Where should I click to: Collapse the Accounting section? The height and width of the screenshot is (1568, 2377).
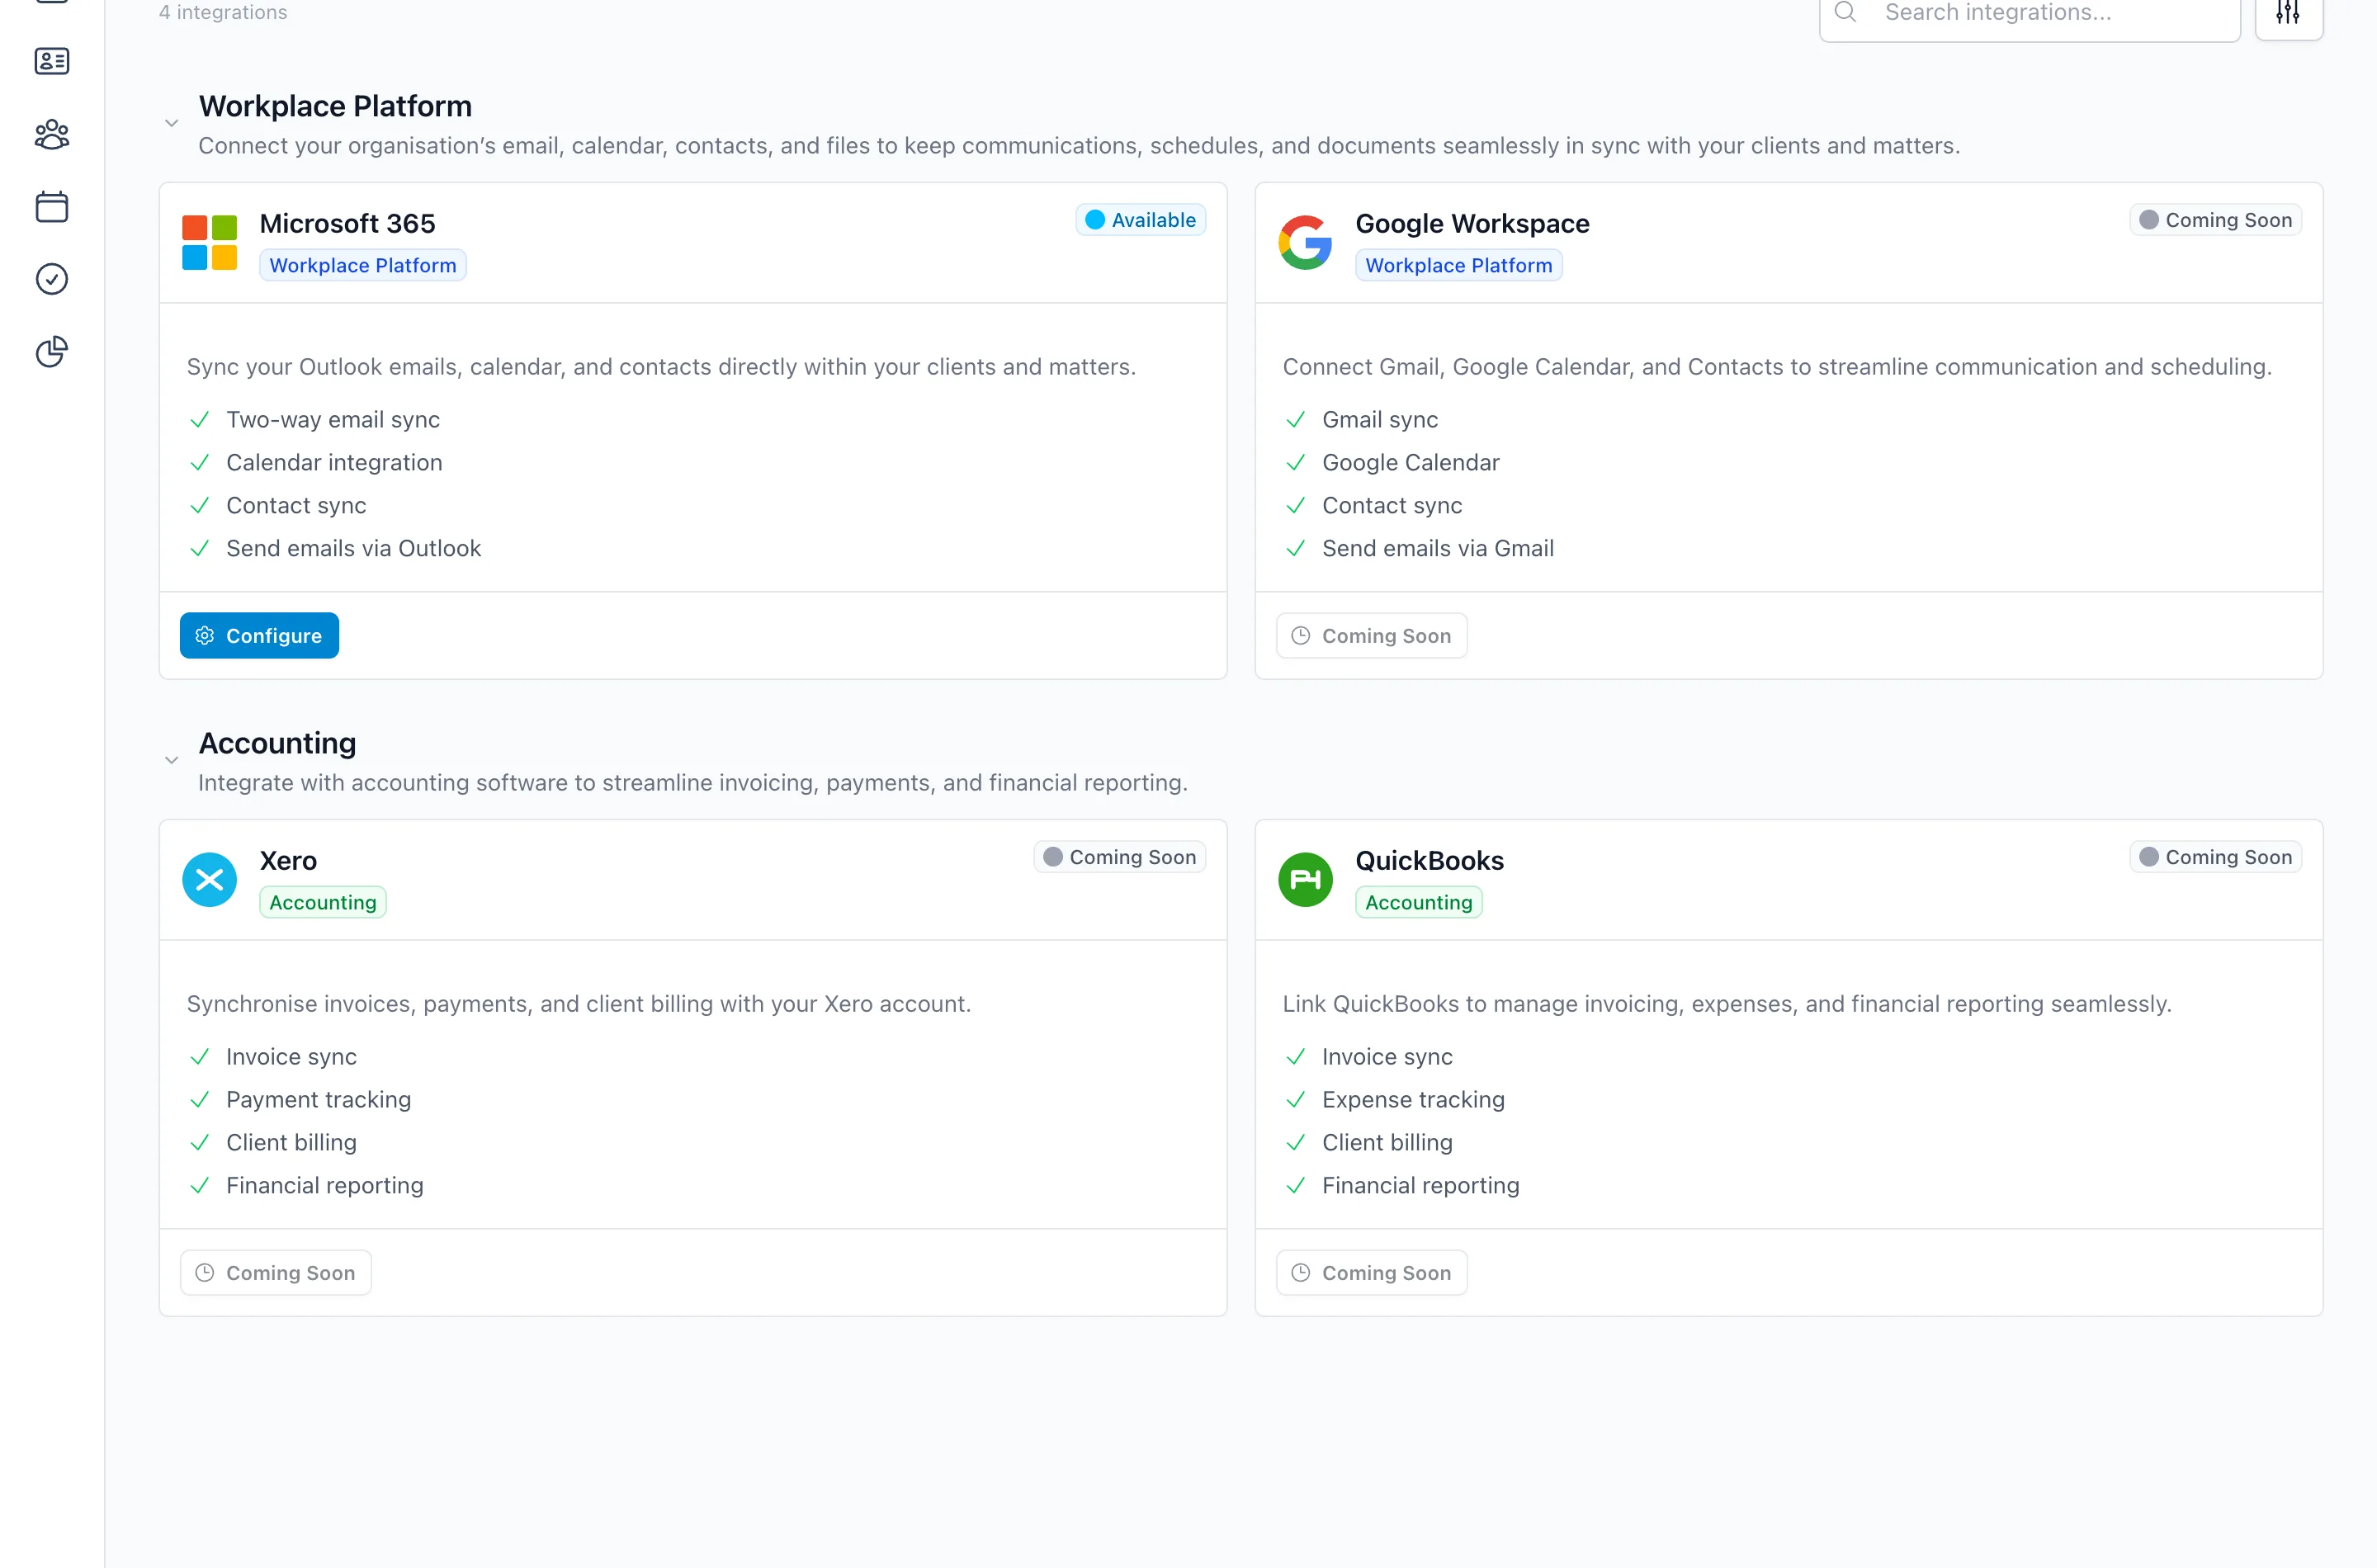pos(171,760)
